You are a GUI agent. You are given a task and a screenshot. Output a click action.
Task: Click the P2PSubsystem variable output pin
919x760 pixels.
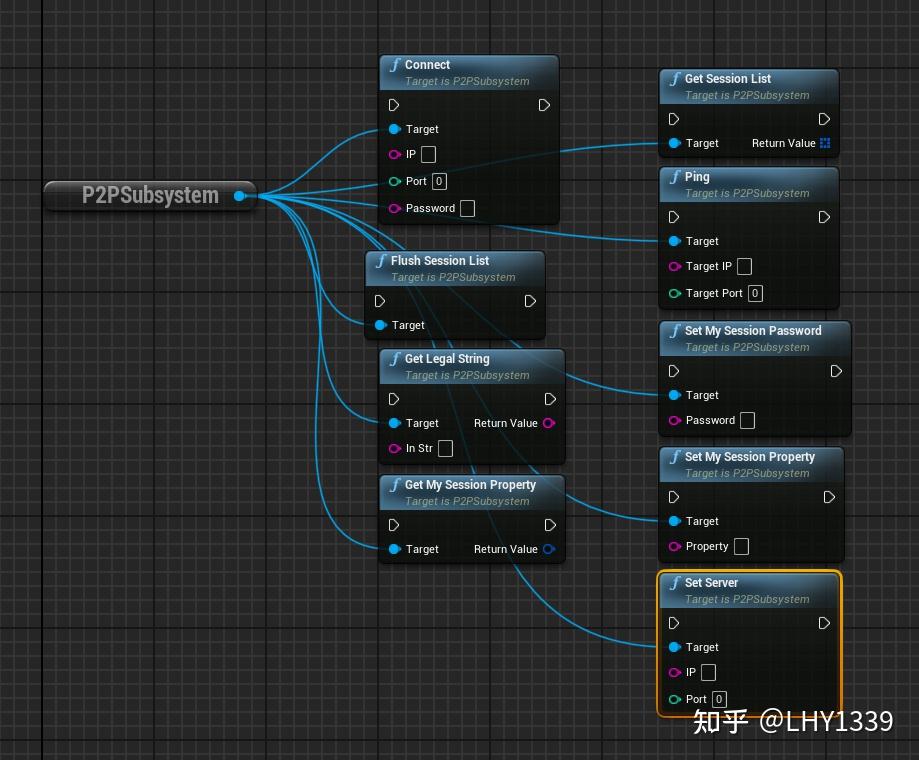point(238,195)
